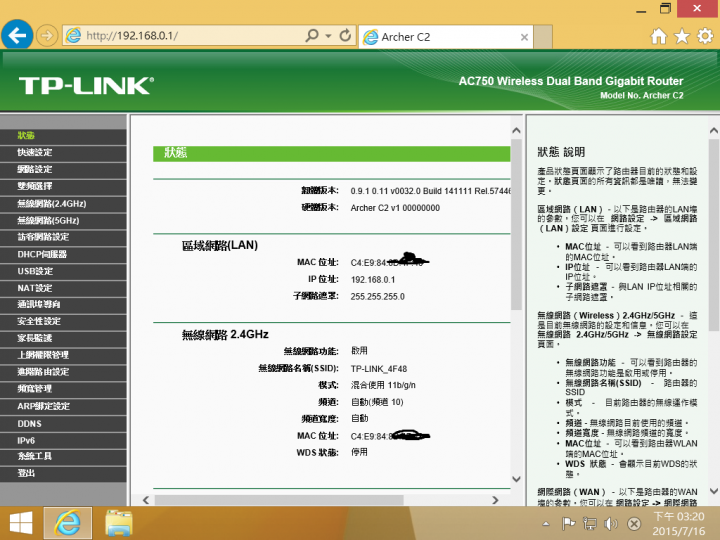
Task: Click the help panel scroll-down arrow
Action: [714, 491]
